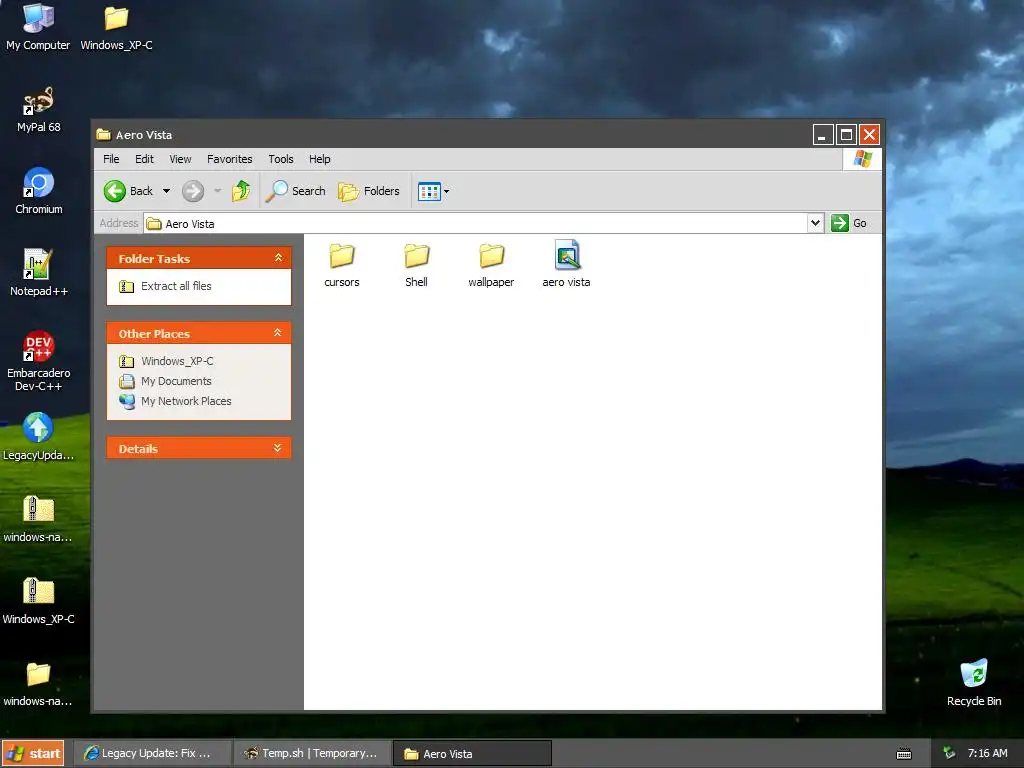Screen dimensions: 1024x768
Task: Click the folder icon in title bar
Action: 103,135
